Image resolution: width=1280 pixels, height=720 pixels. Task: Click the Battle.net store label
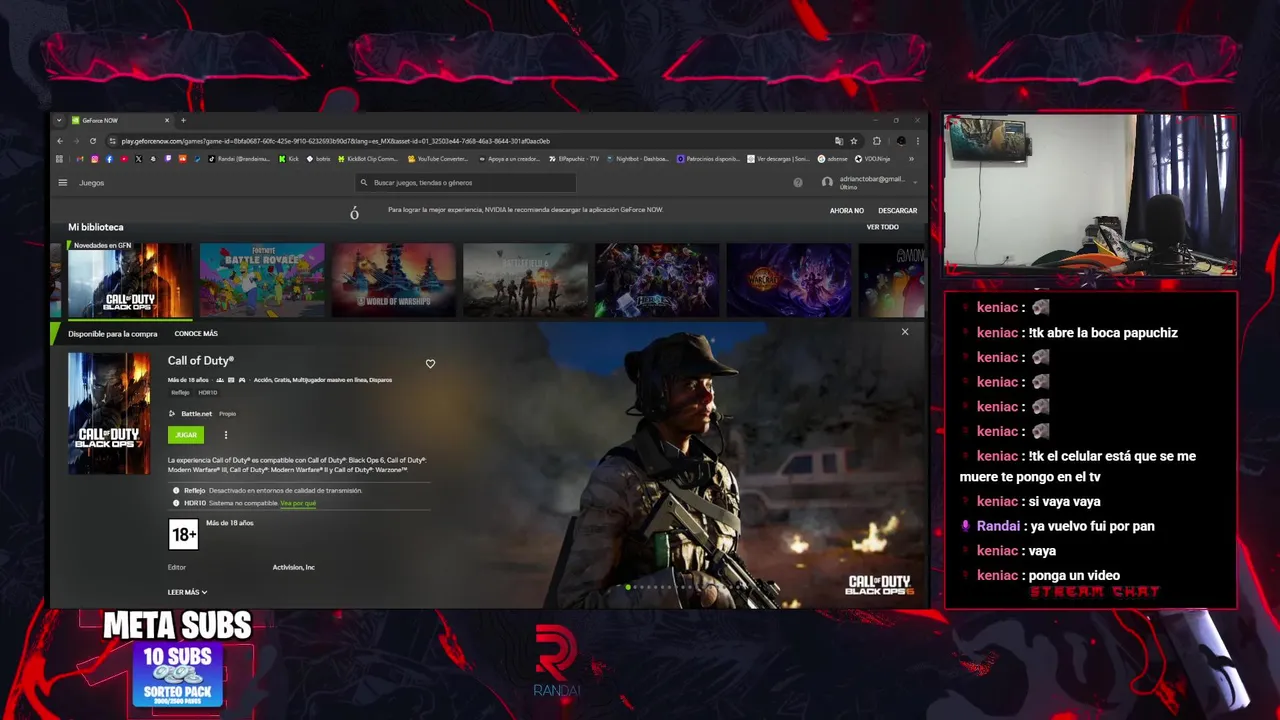click(196, 414)
